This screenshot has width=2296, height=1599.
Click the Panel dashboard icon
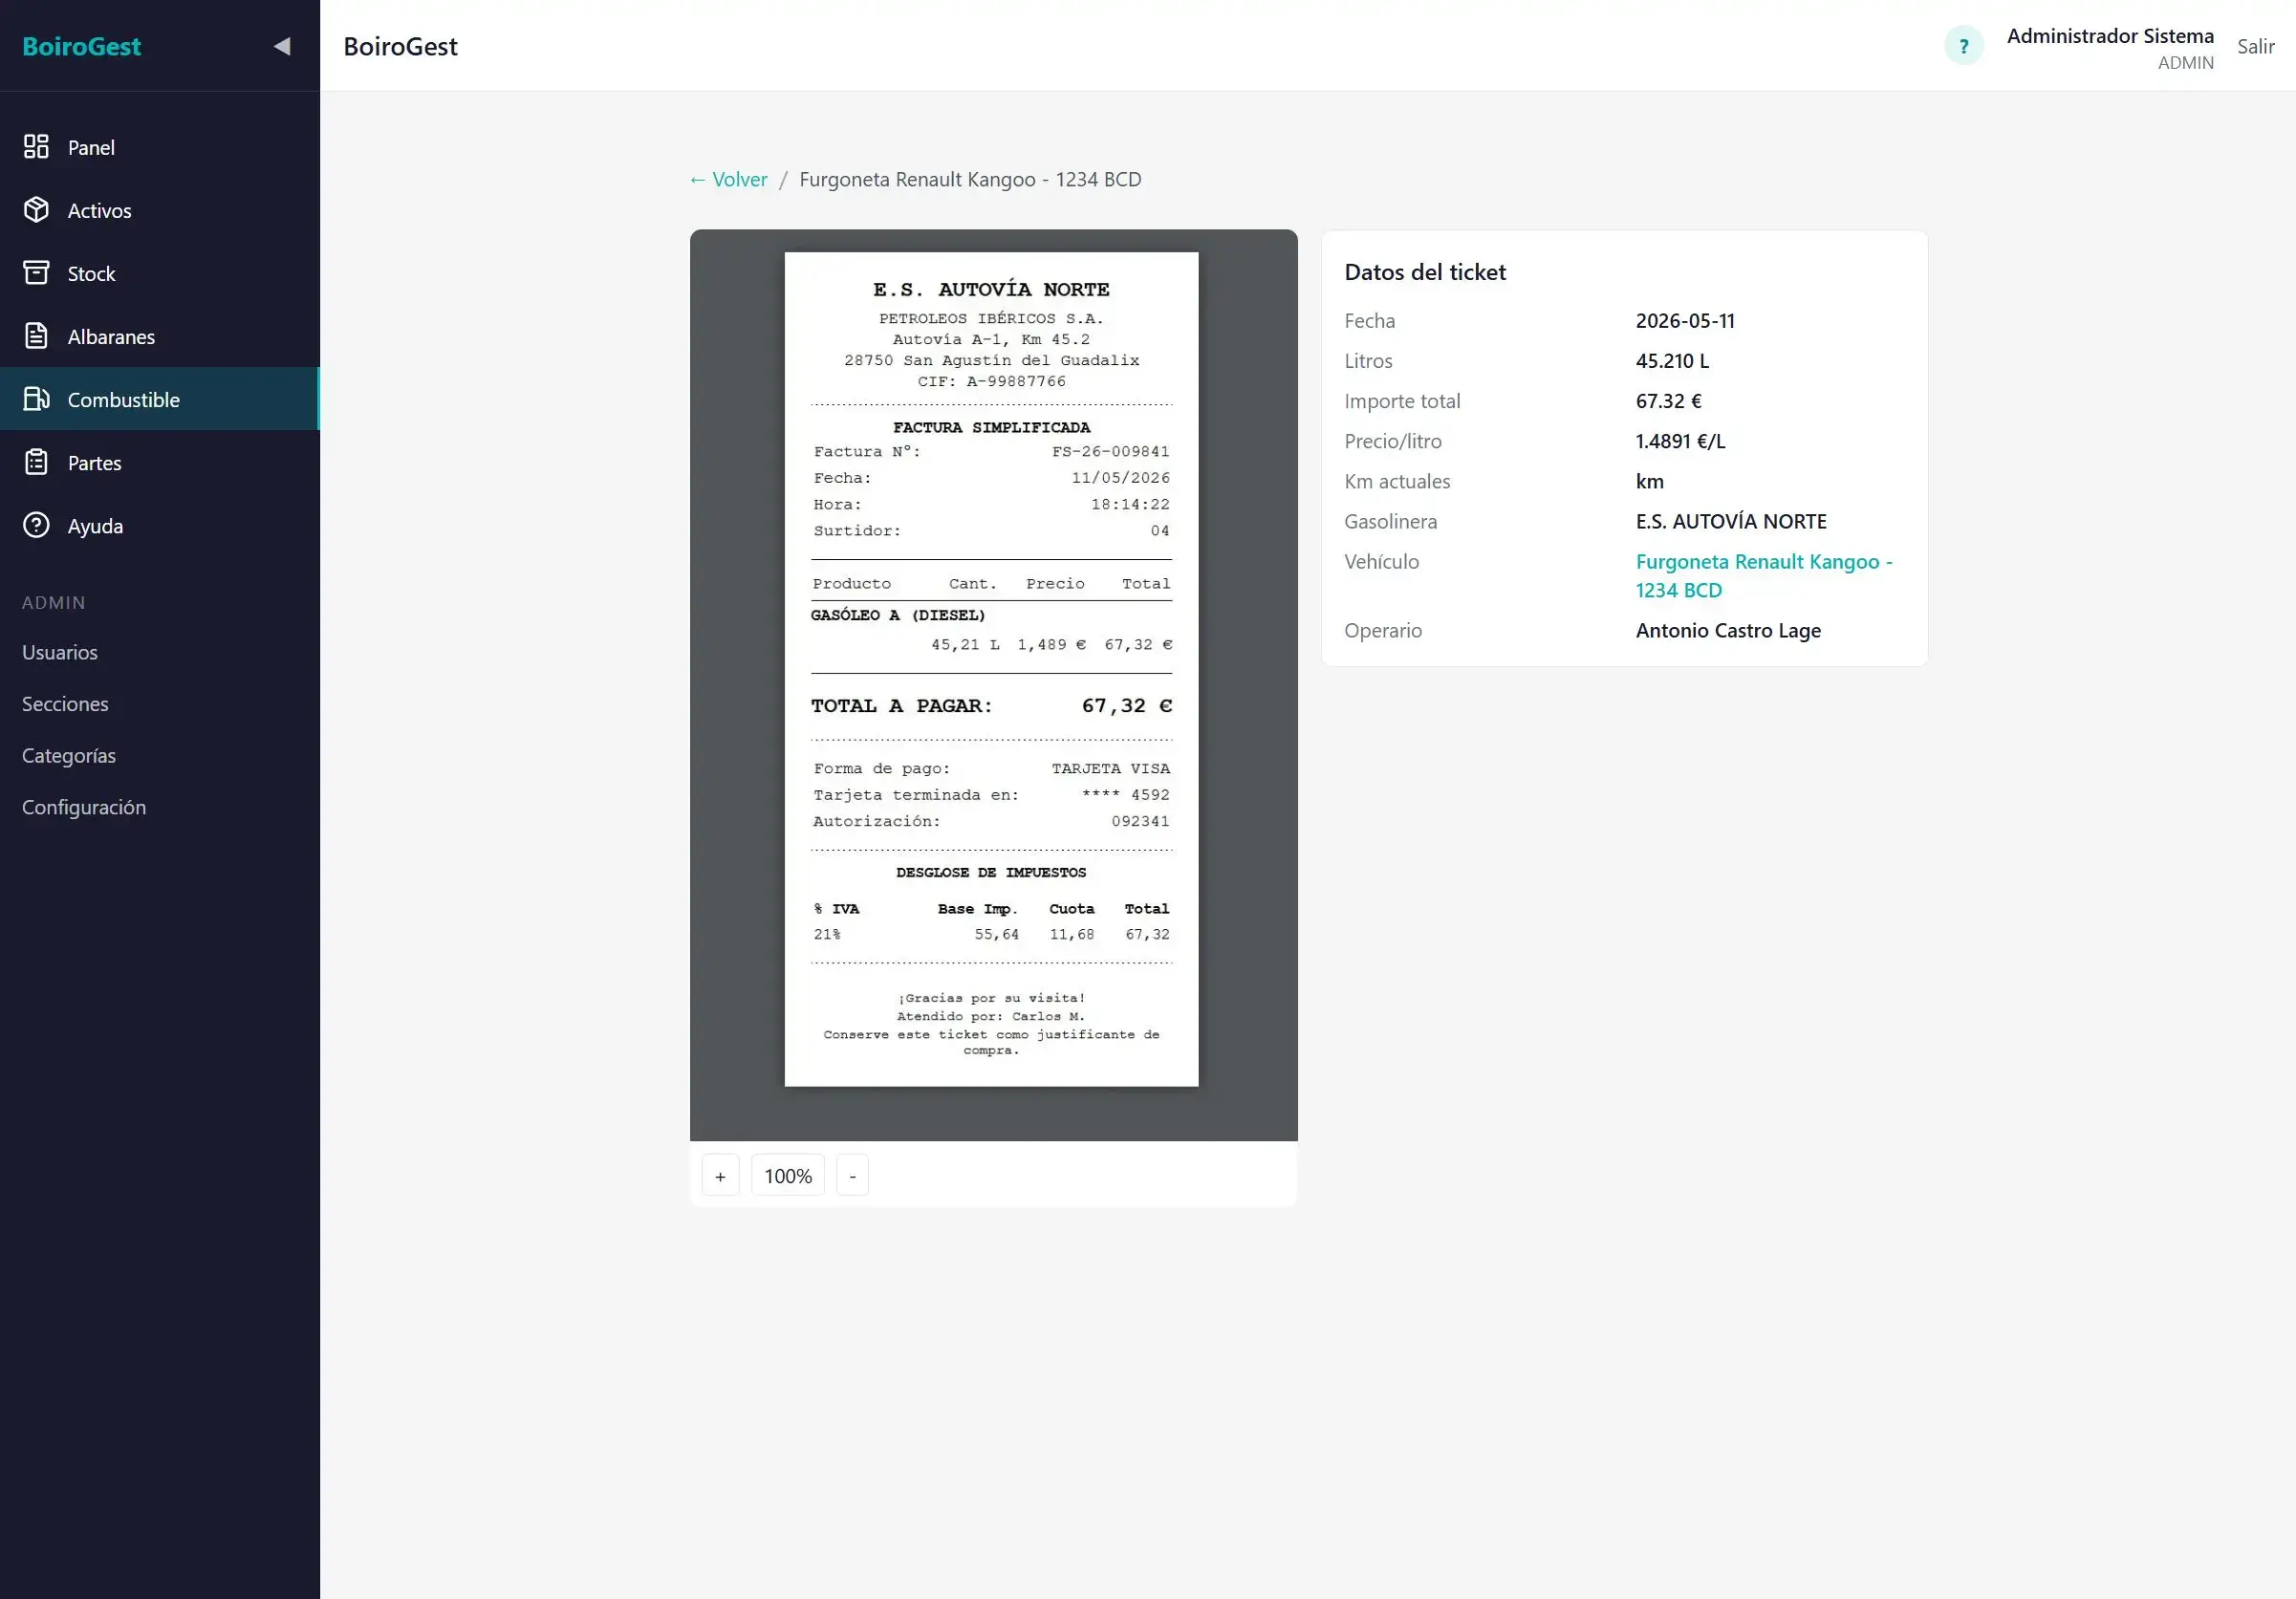tap(36, 147)
